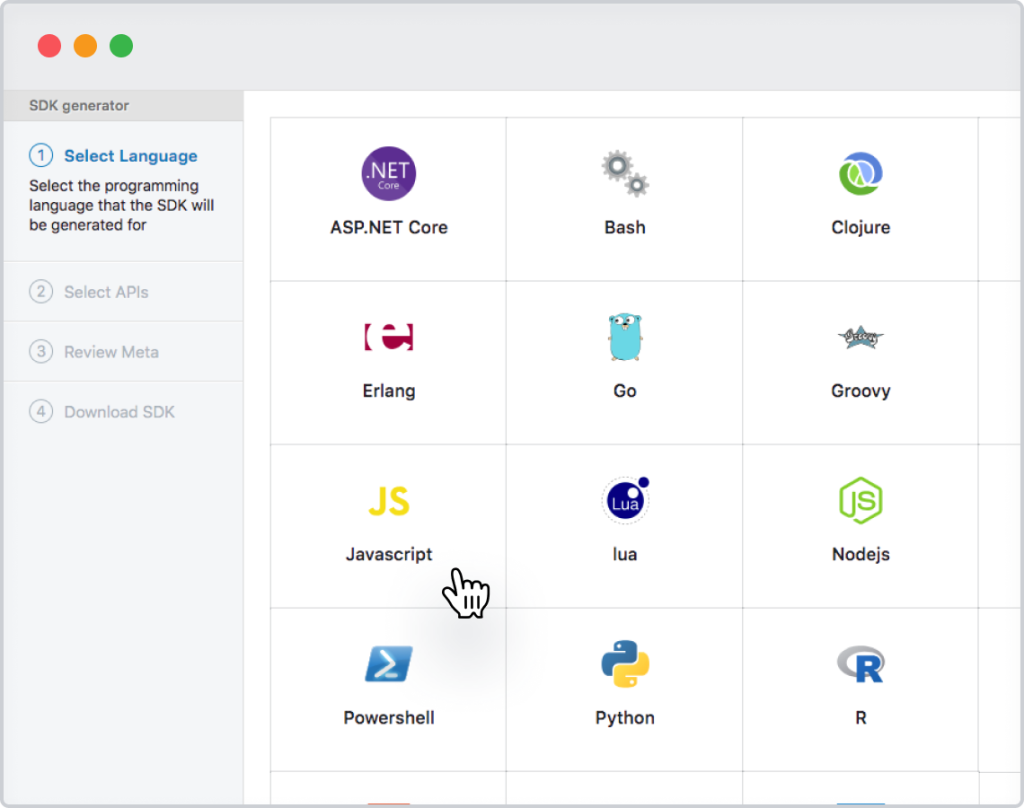Go to the Download SDK step

pos(120,412)
